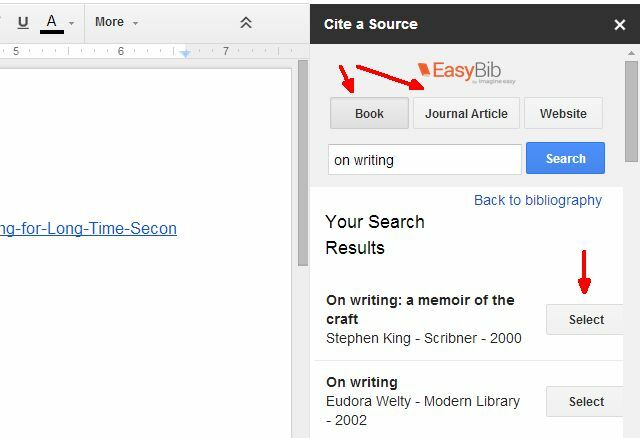Image resolution: width=640 pixels, height=438 pixels.
Task: Click the document vertical scrollbar thumb
Action: pos(302,163)
